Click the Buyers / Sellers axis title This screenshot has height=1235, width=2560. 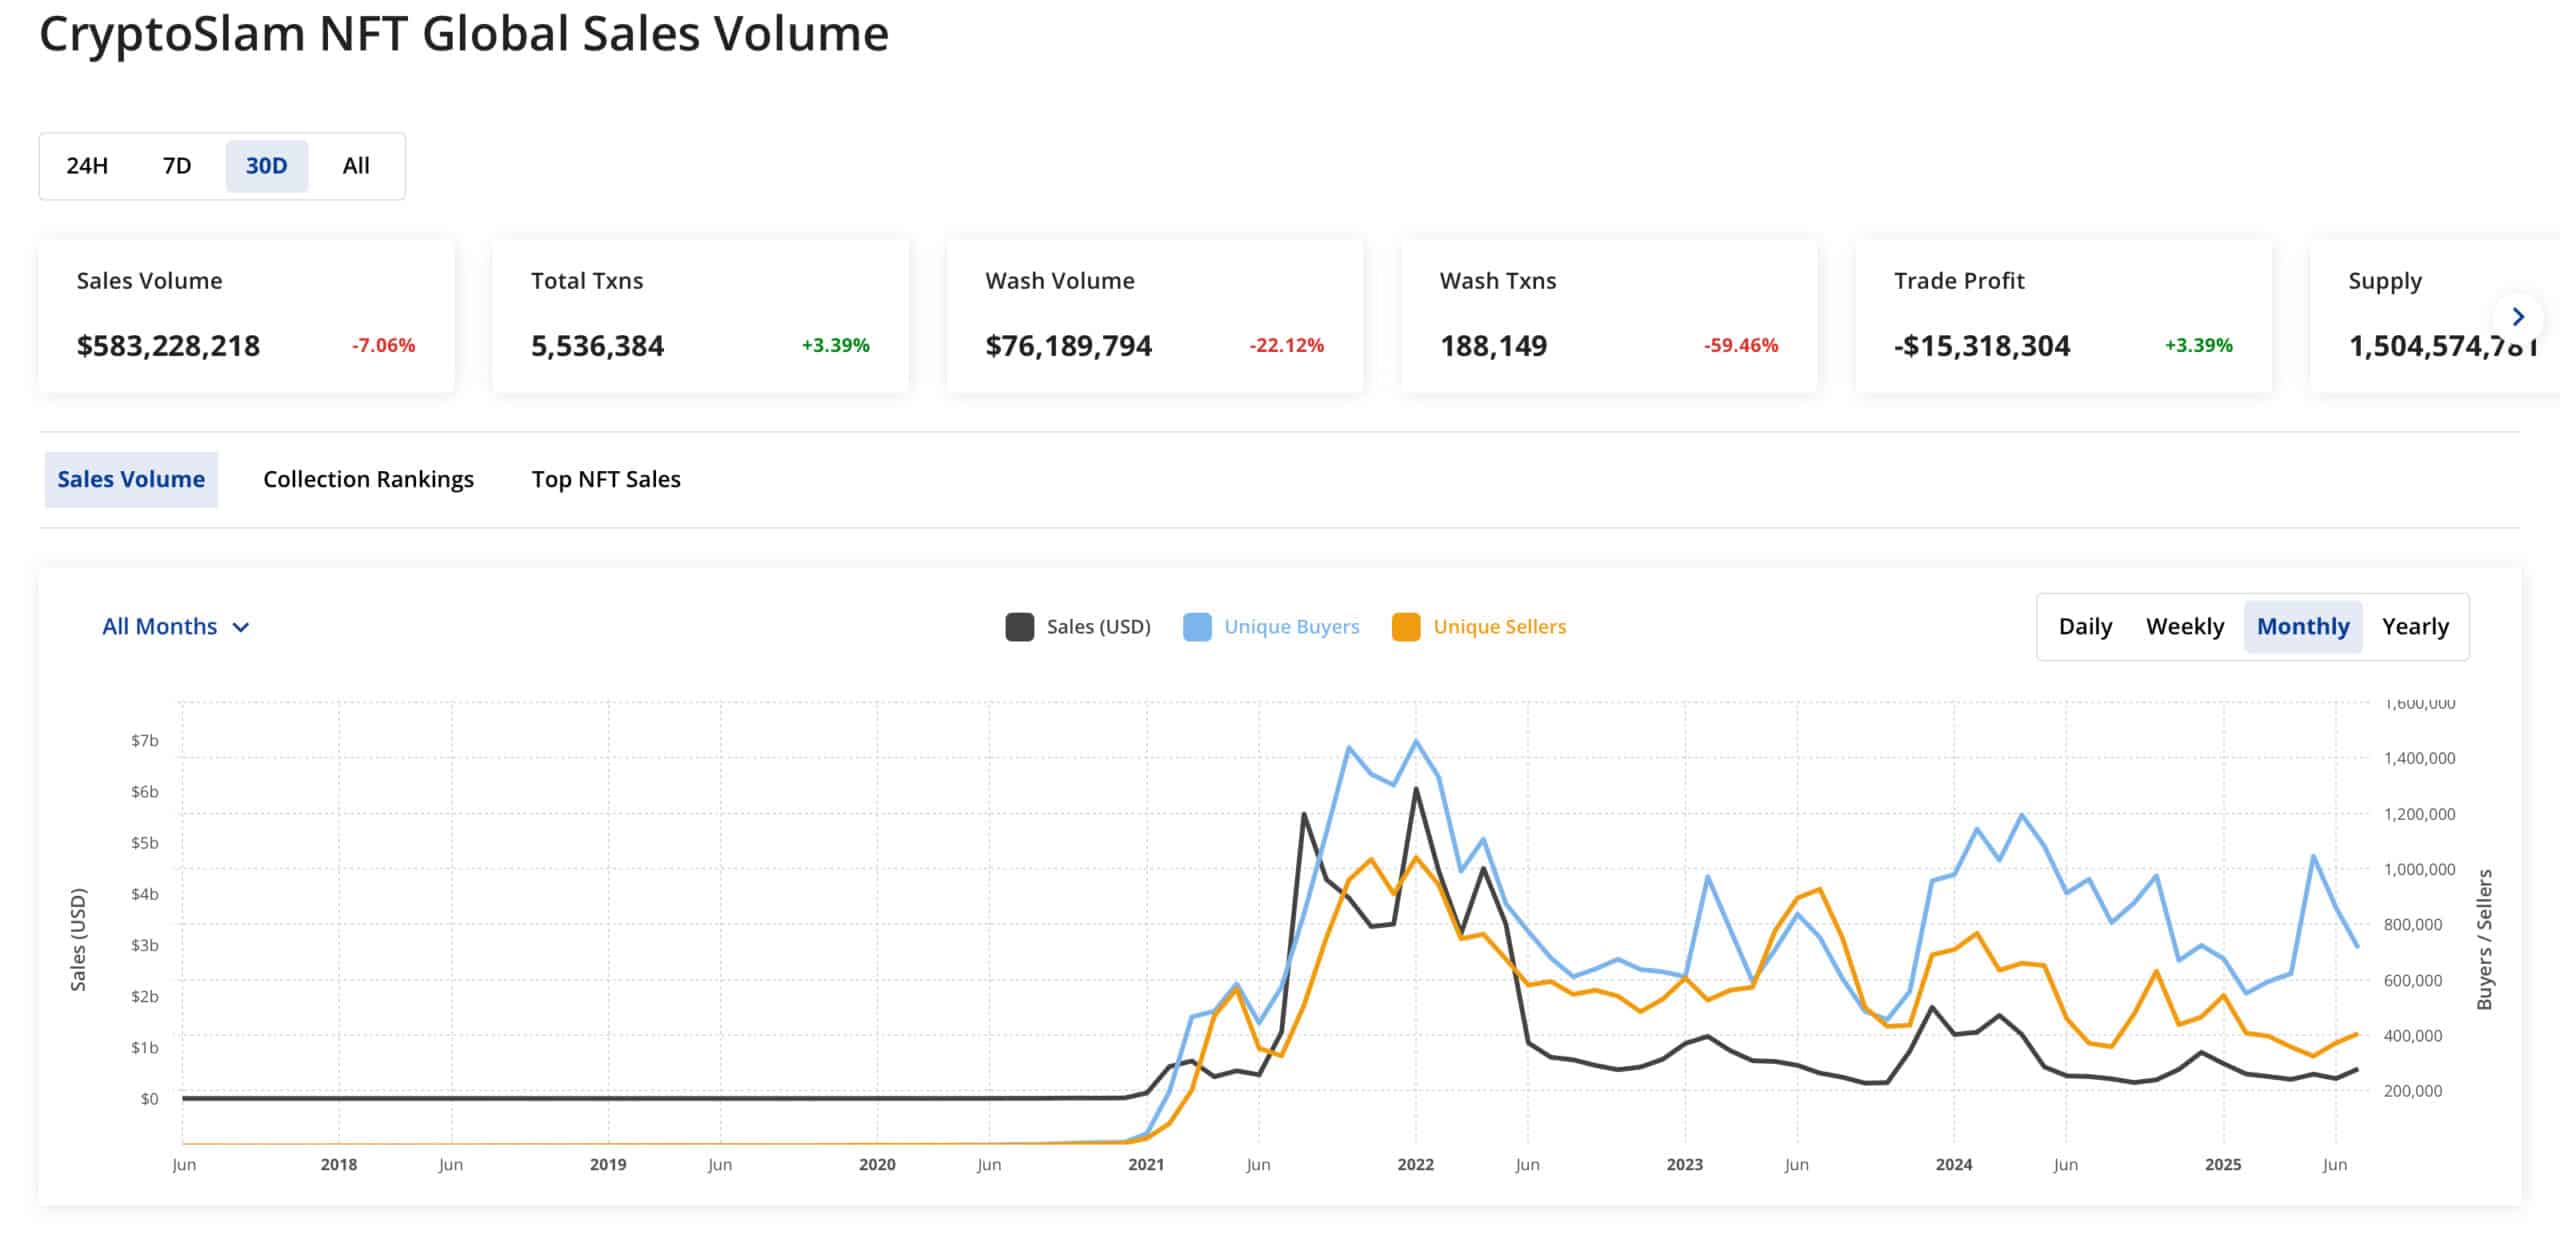2484,939
